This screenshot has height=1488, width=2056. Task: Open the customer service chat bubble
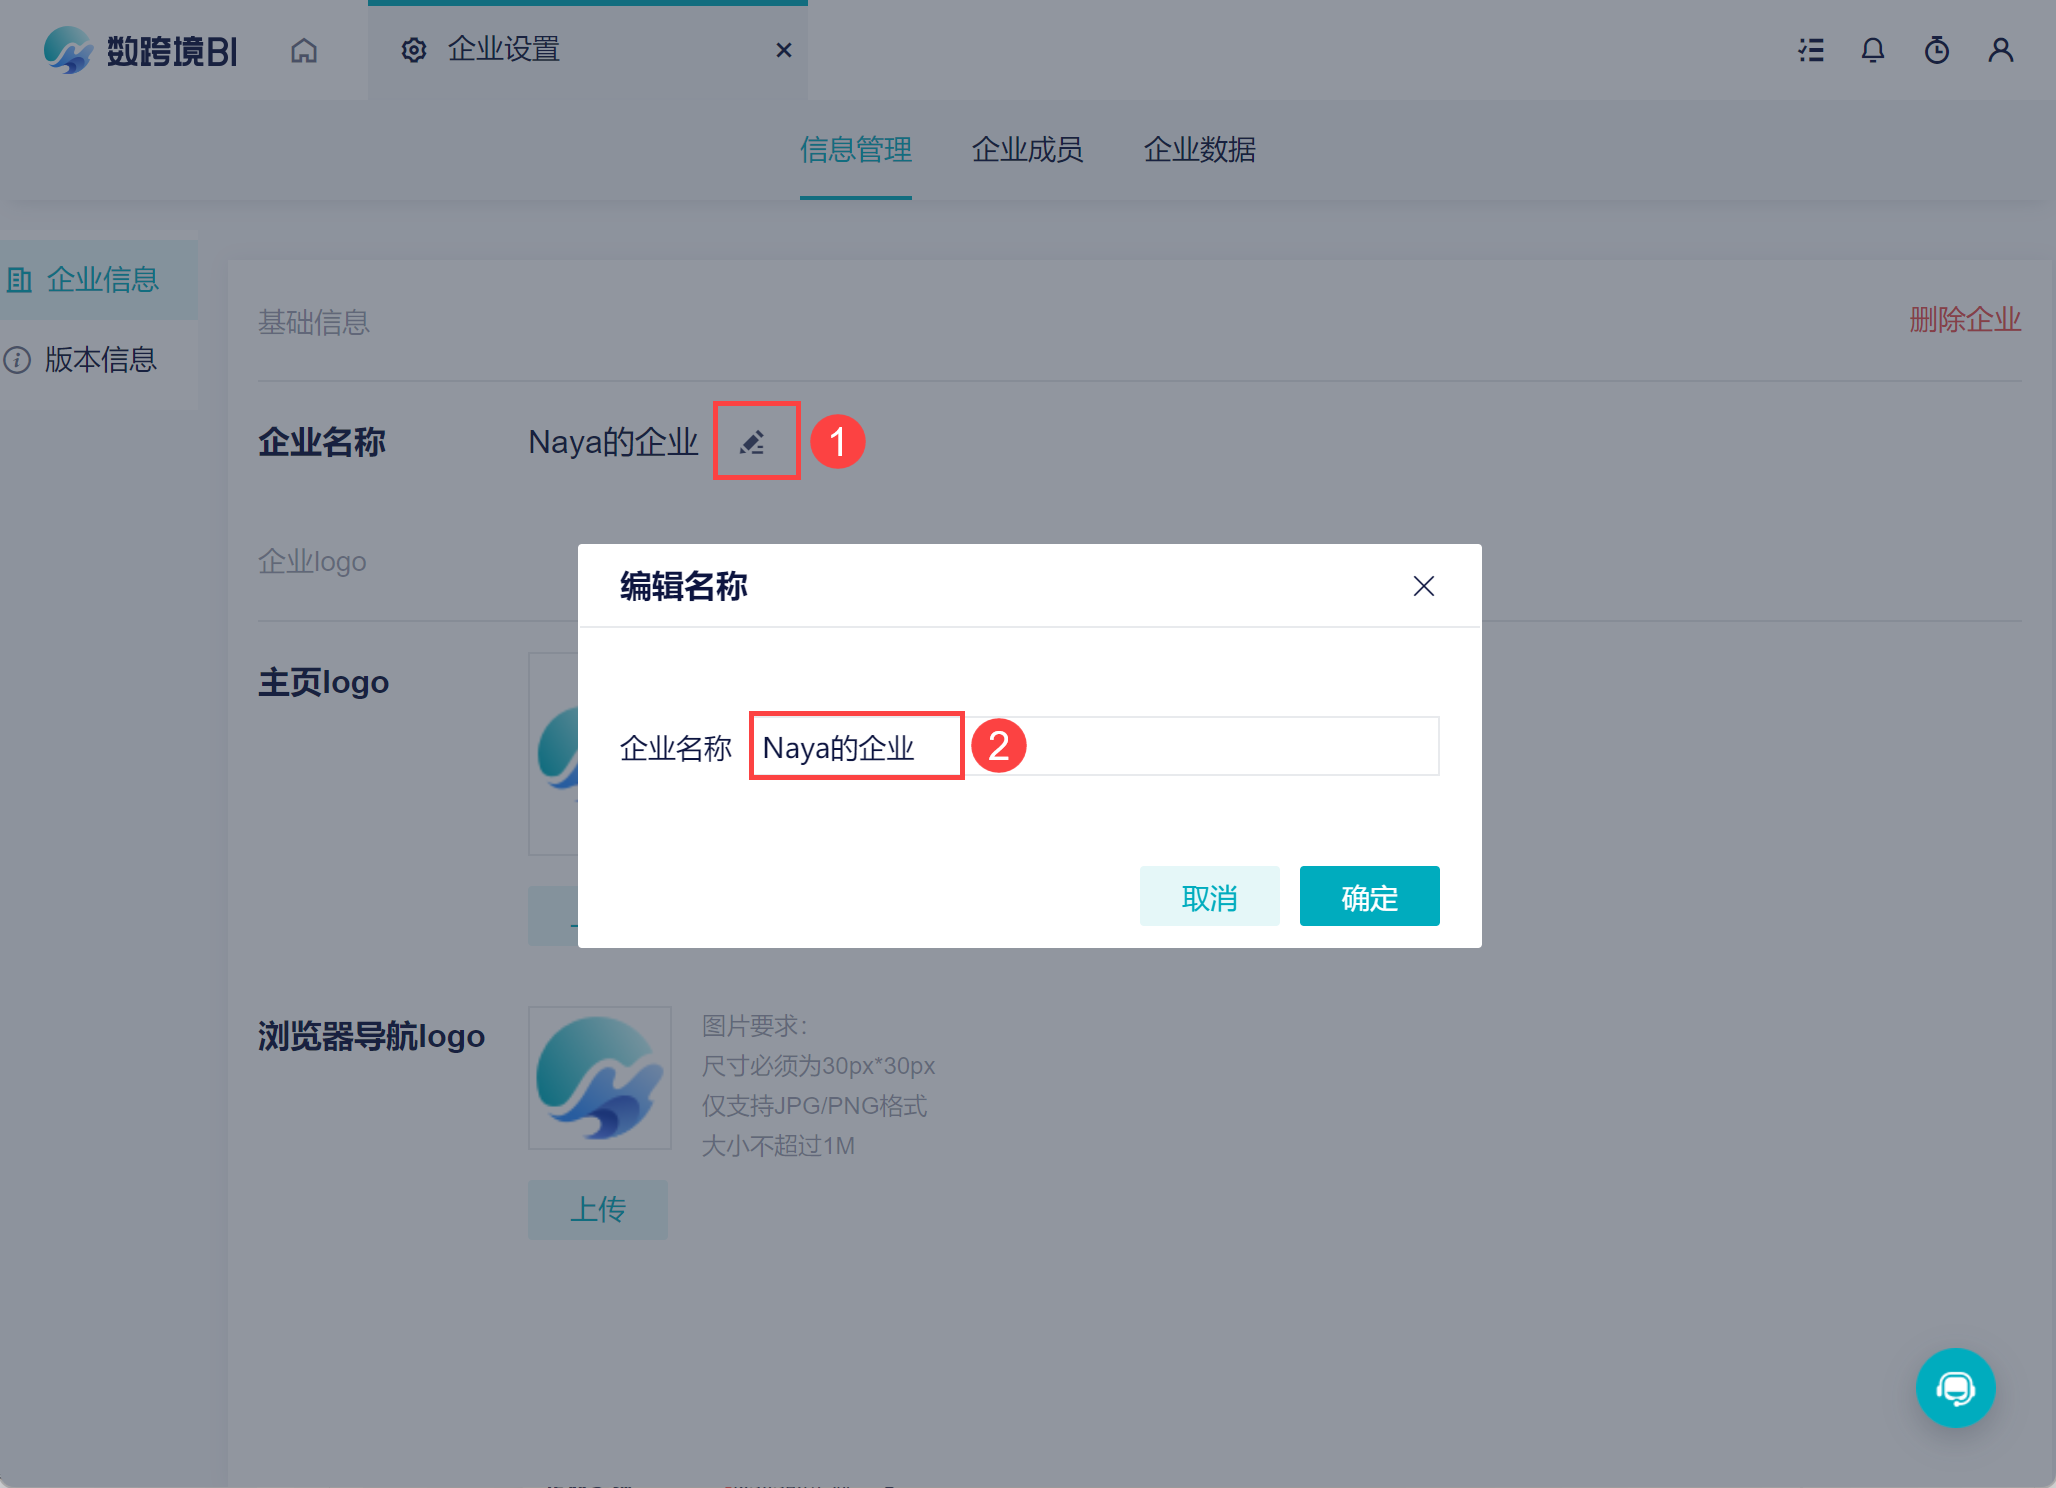[1955, 1387]
